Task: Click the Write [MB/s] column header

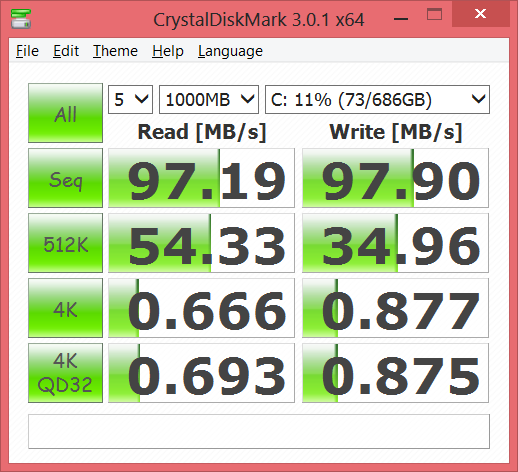Action: coord(396,132)
